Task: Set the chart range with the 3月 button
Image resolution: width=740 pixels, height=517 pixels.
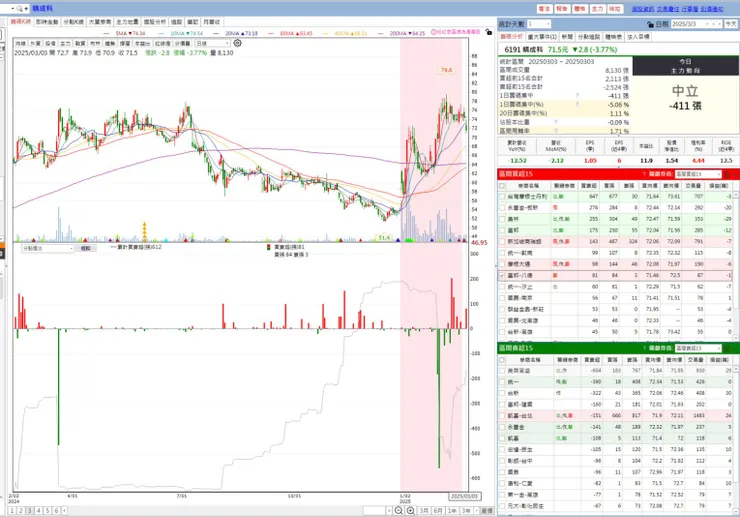Action: tap(424, 510)
